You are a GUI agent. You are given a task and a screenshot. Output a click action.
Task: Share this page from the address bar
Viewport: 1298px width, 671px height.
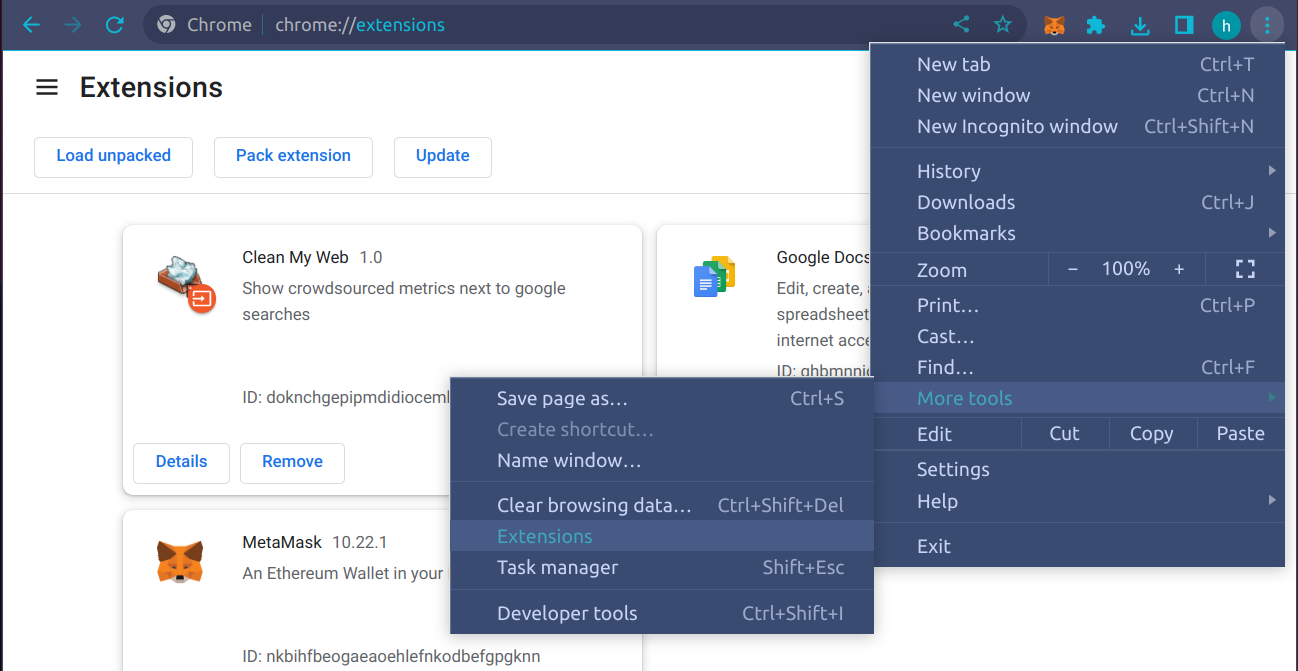click(x=961, y=25)
